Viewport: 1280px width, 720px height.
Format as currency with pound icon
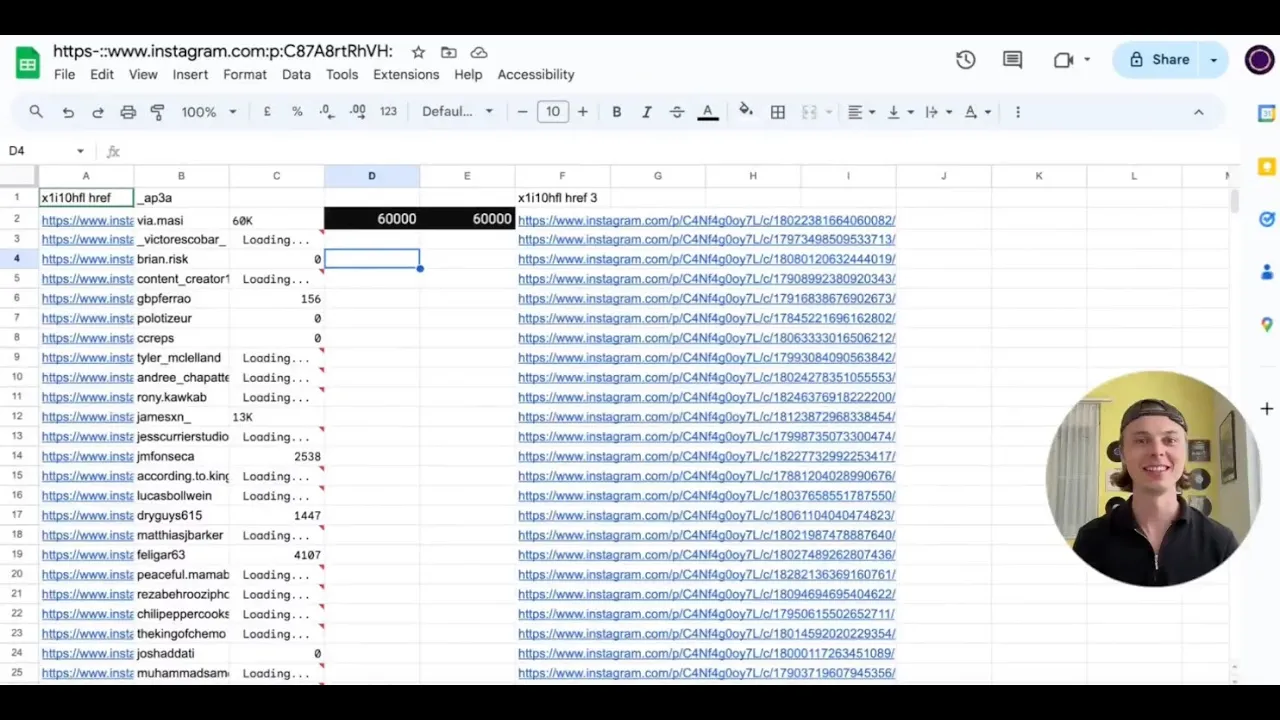(267, 112)
